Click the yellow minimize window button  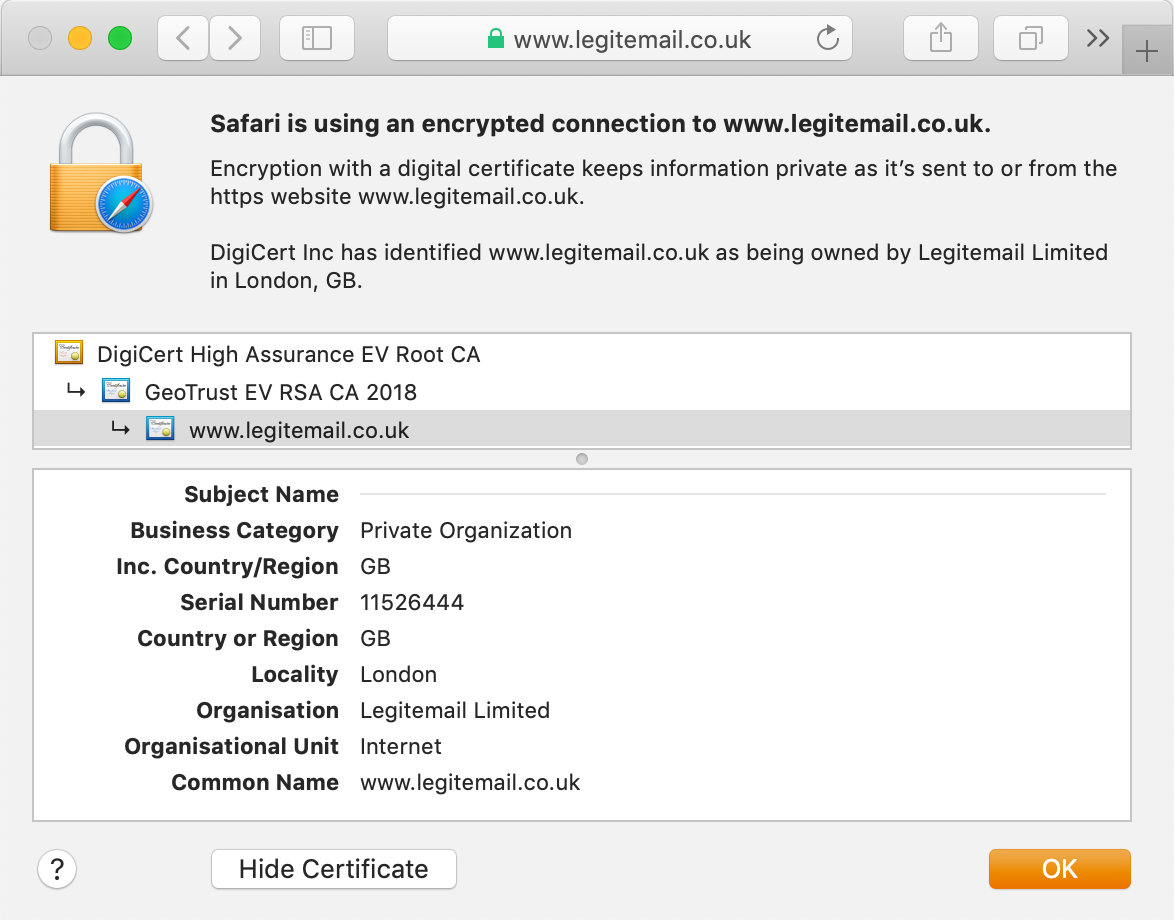point(80,37)
